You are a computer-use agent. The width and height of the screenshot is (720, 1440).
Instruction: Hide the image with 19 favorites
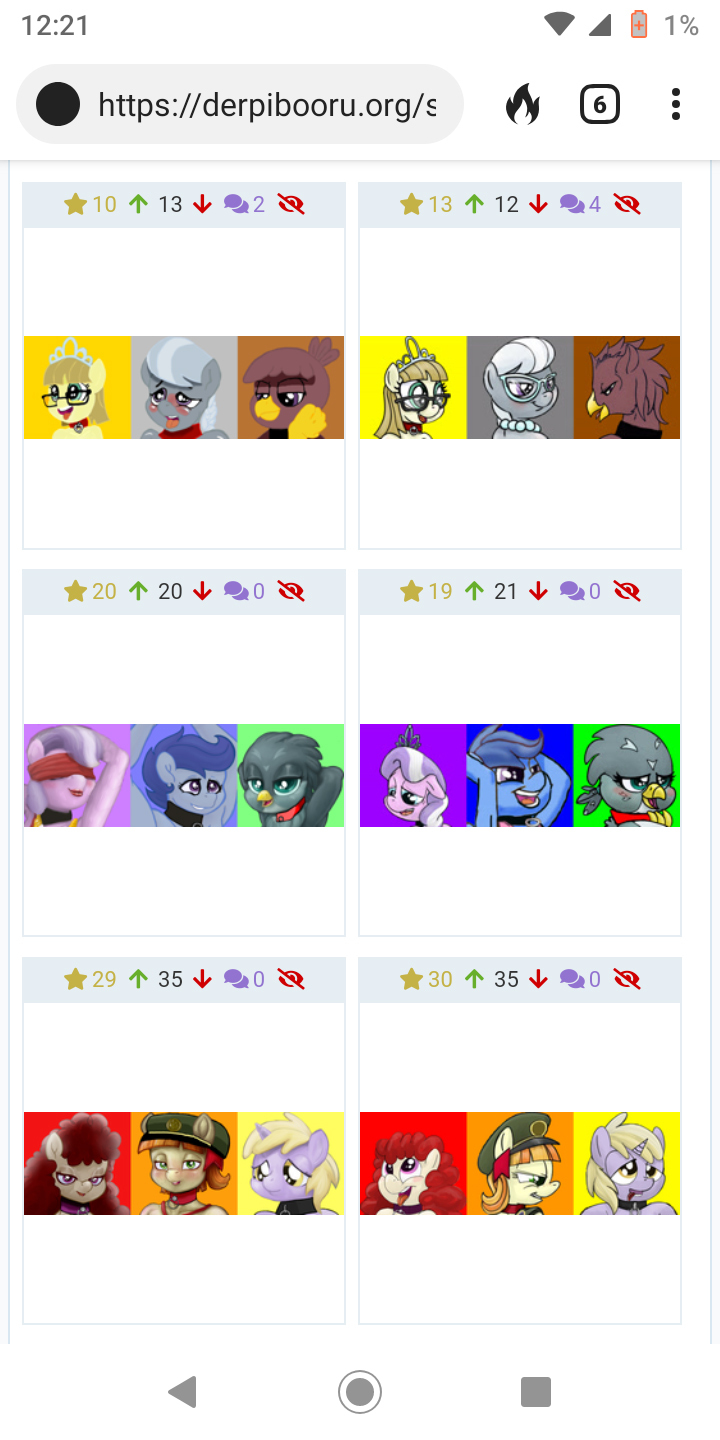(627, 592)
